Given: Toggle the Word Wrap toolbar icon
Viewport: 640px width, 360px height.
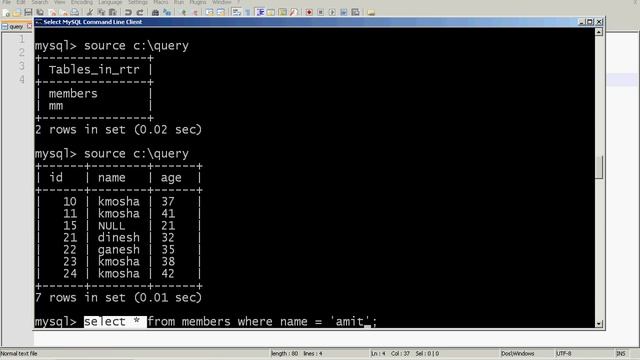Looking at the screenshot, I should [236, 12].
